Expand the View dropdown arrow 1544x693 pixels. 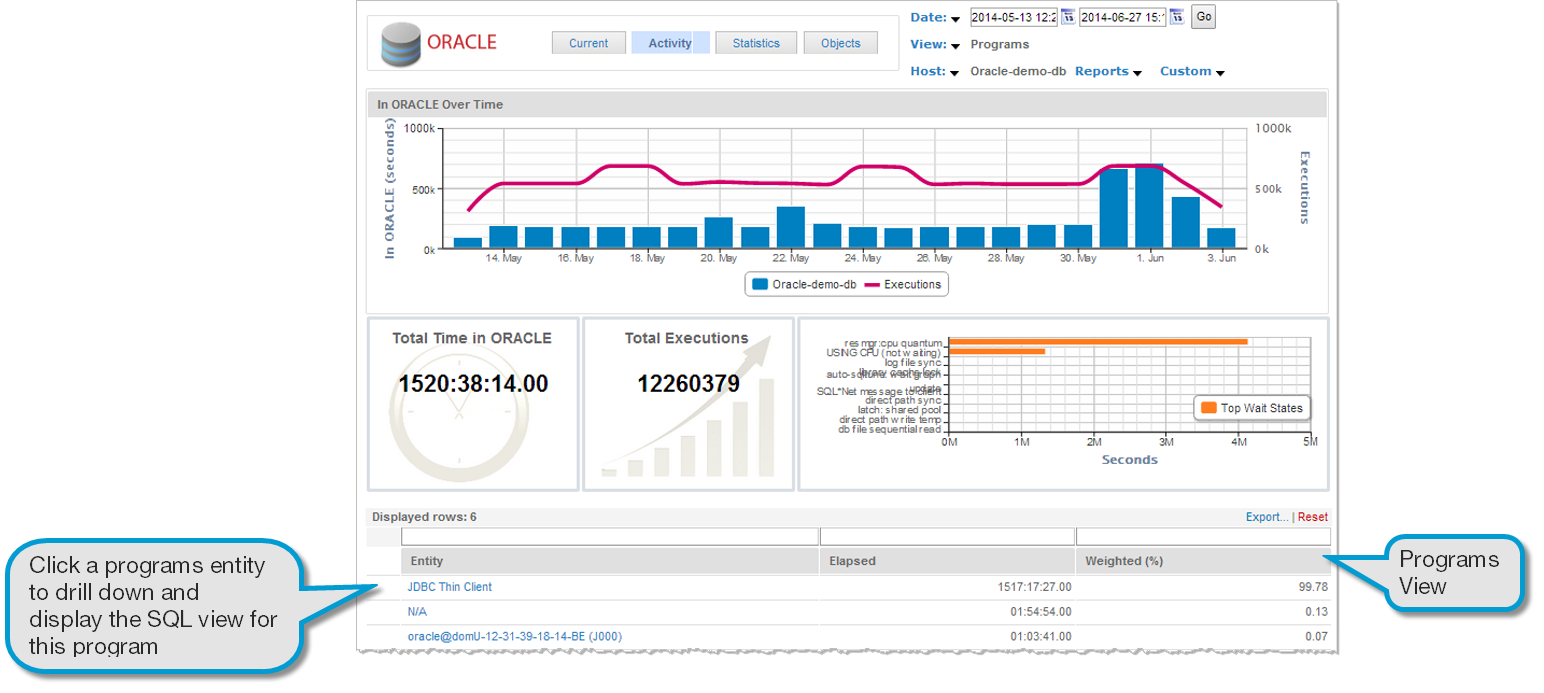955,46
